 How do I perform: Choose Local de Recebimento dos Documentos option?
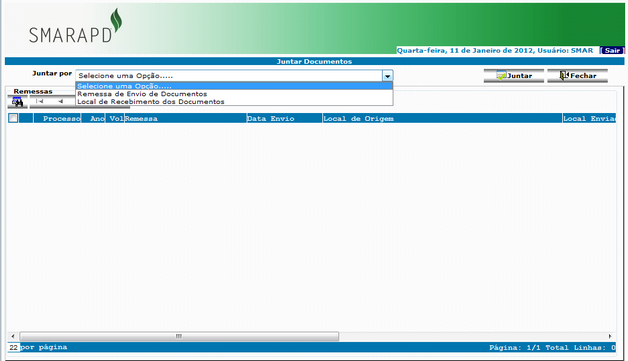point(151,102)
